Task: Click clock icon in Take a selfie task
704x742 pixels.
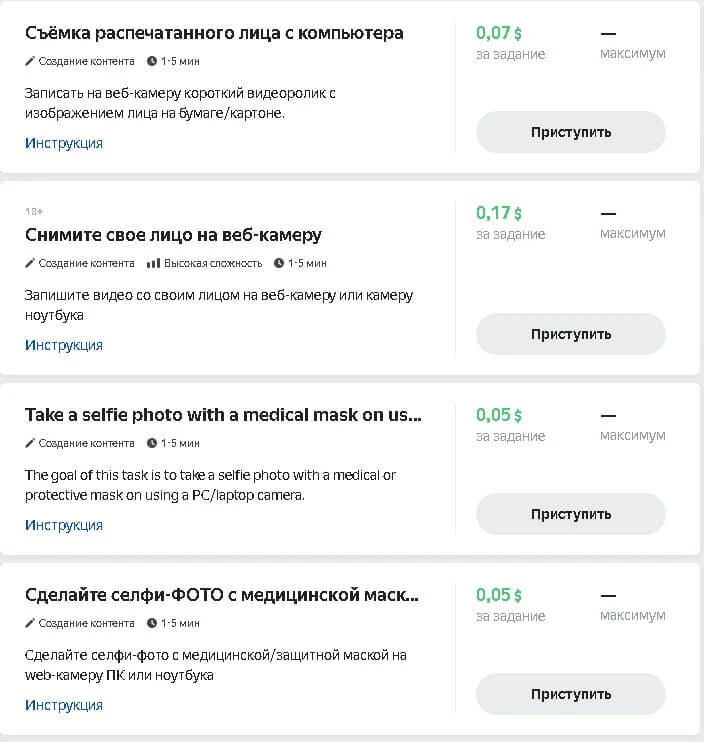Action: point(152,443)
